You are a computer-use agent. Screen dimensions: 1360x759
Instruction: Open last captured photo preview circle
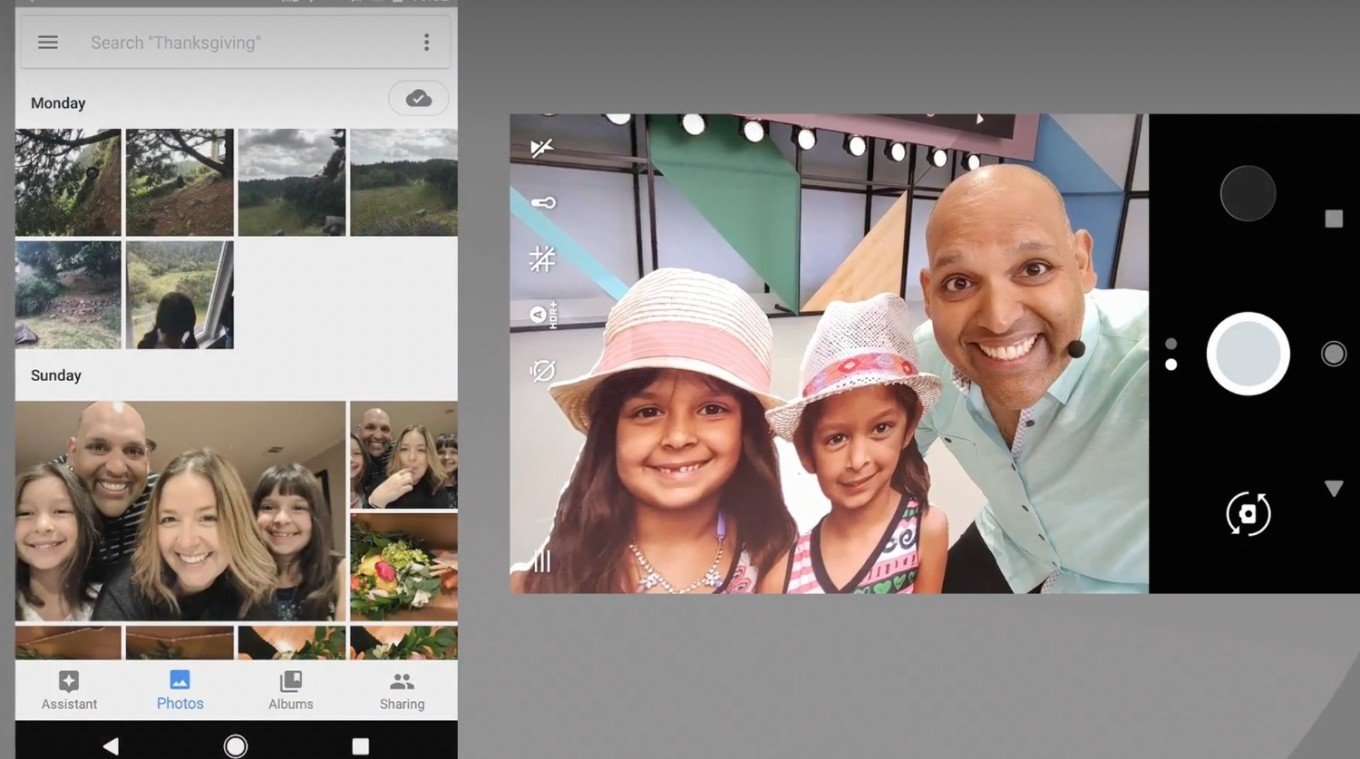(1247, 193)
